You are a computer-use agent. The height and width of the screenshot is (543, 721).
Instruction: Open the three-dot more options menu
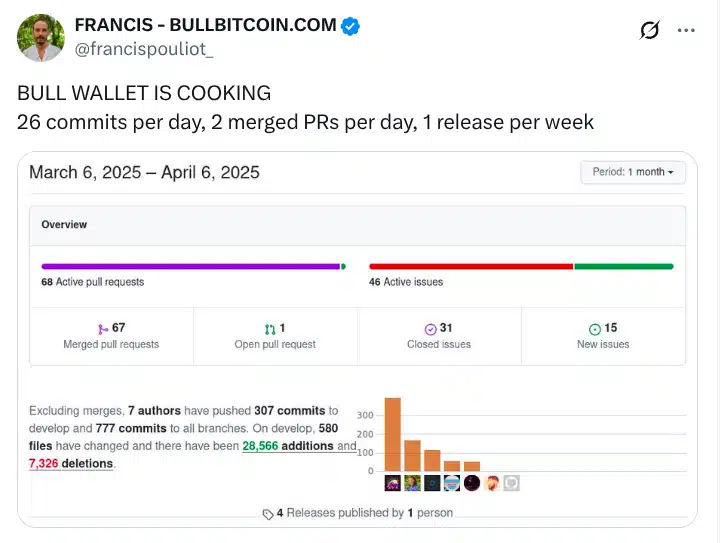tap(686, 30)
